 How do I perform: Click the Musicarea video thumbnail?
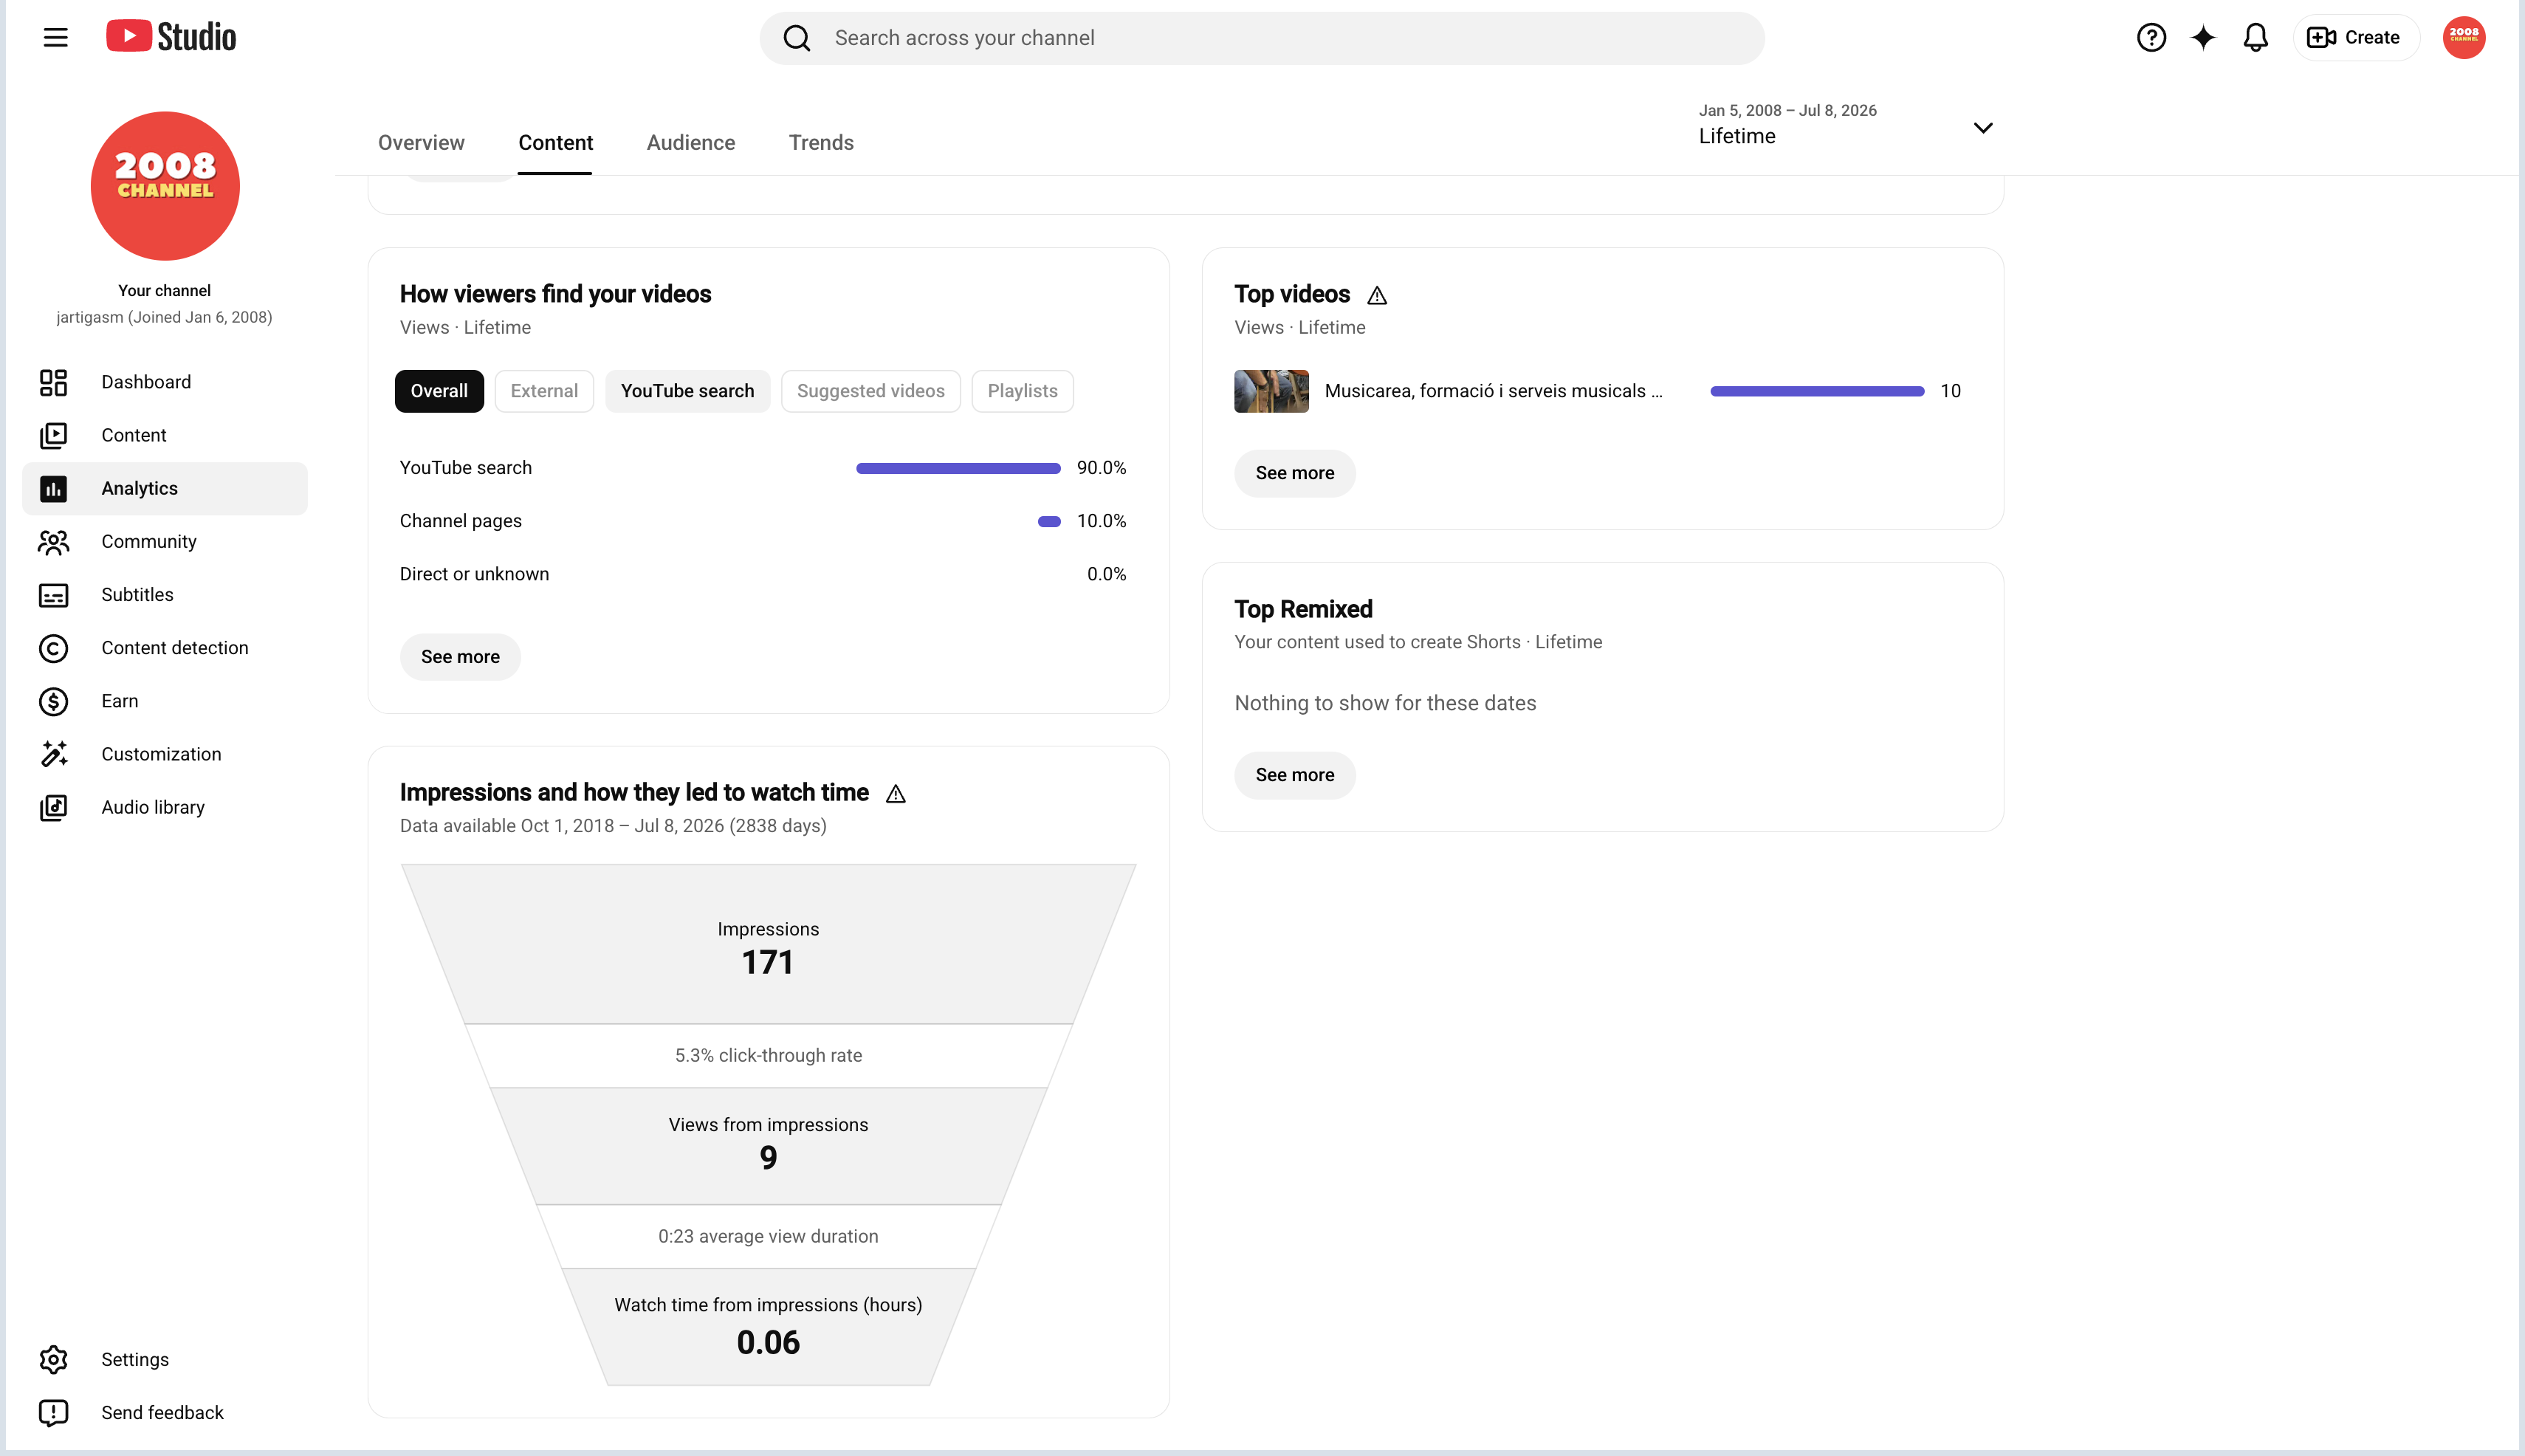1271,391
